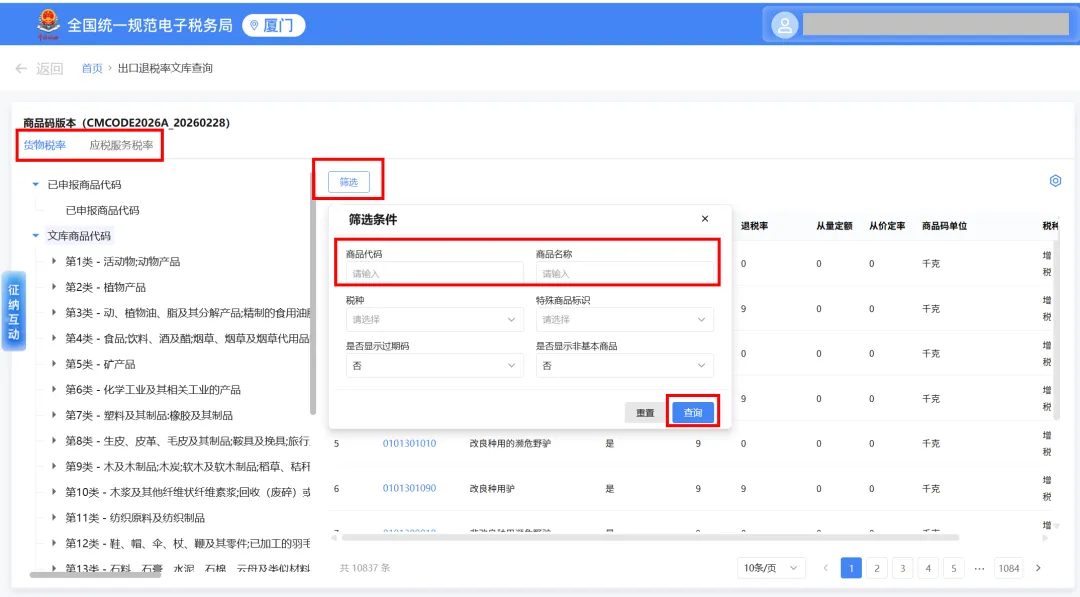Click the back arrow beside 返回
This screenshot has height=597, width=1080.
tap(22, 68)
